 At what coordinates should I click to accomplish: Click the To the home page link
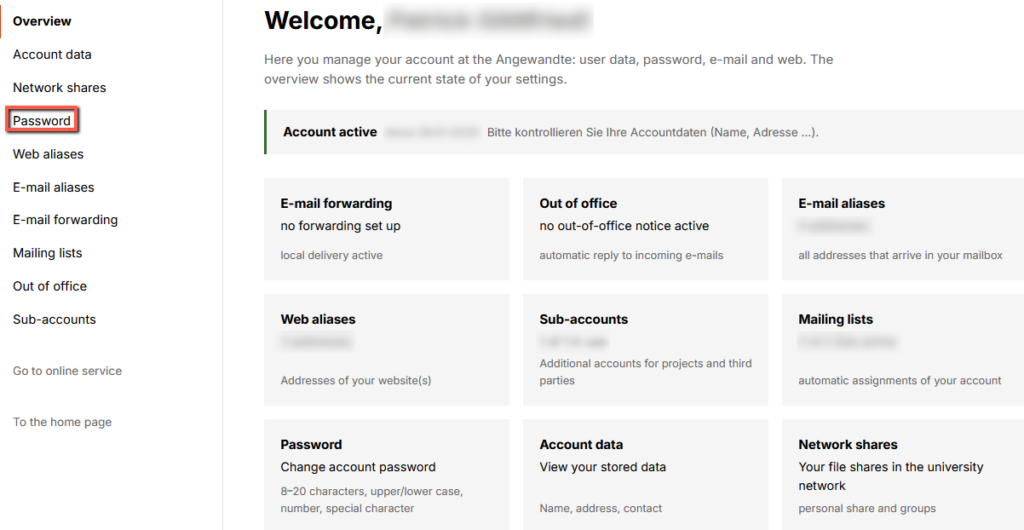coord(62,422)
